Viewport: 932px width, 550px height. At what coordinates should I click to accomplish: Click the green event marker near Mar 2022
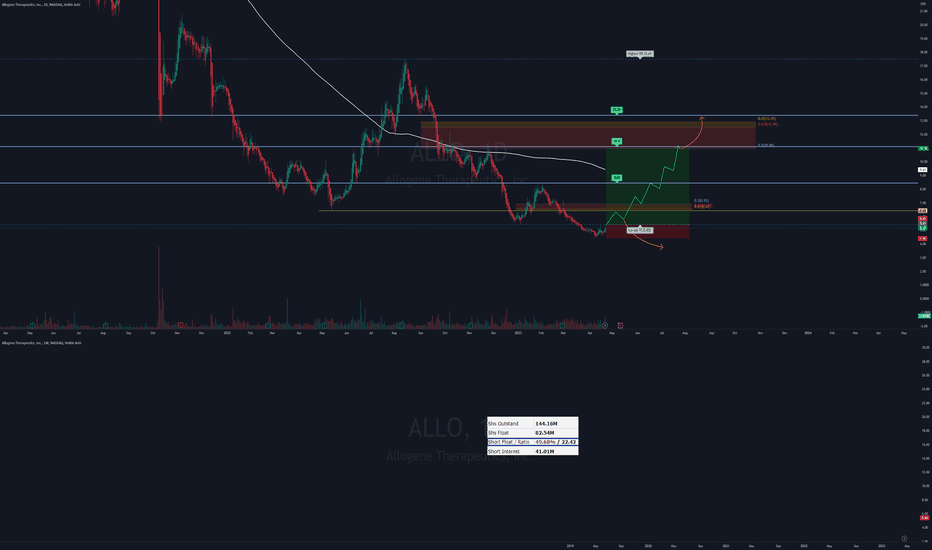(x=267, y=325)
